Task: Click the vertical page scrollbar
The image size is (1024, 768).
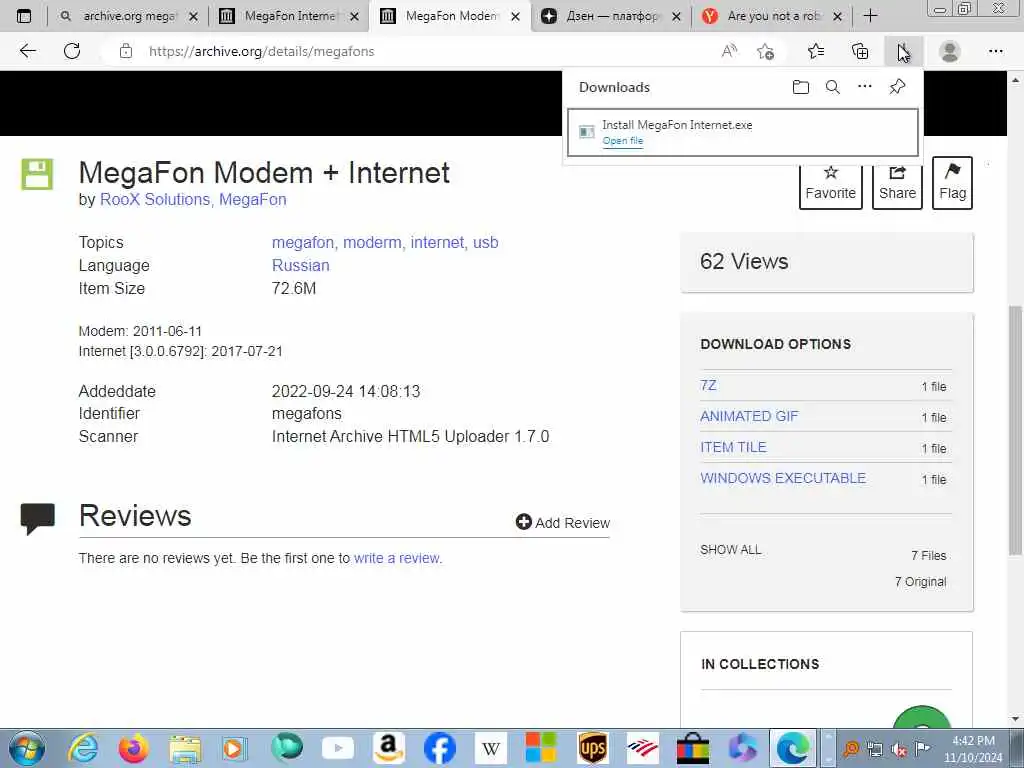Action: 1015,431
